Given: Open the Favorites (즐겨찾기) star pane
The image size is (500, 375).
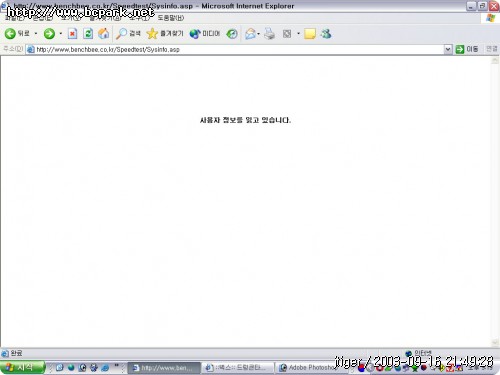Looking at the screenshot, I should click(165, 33).
